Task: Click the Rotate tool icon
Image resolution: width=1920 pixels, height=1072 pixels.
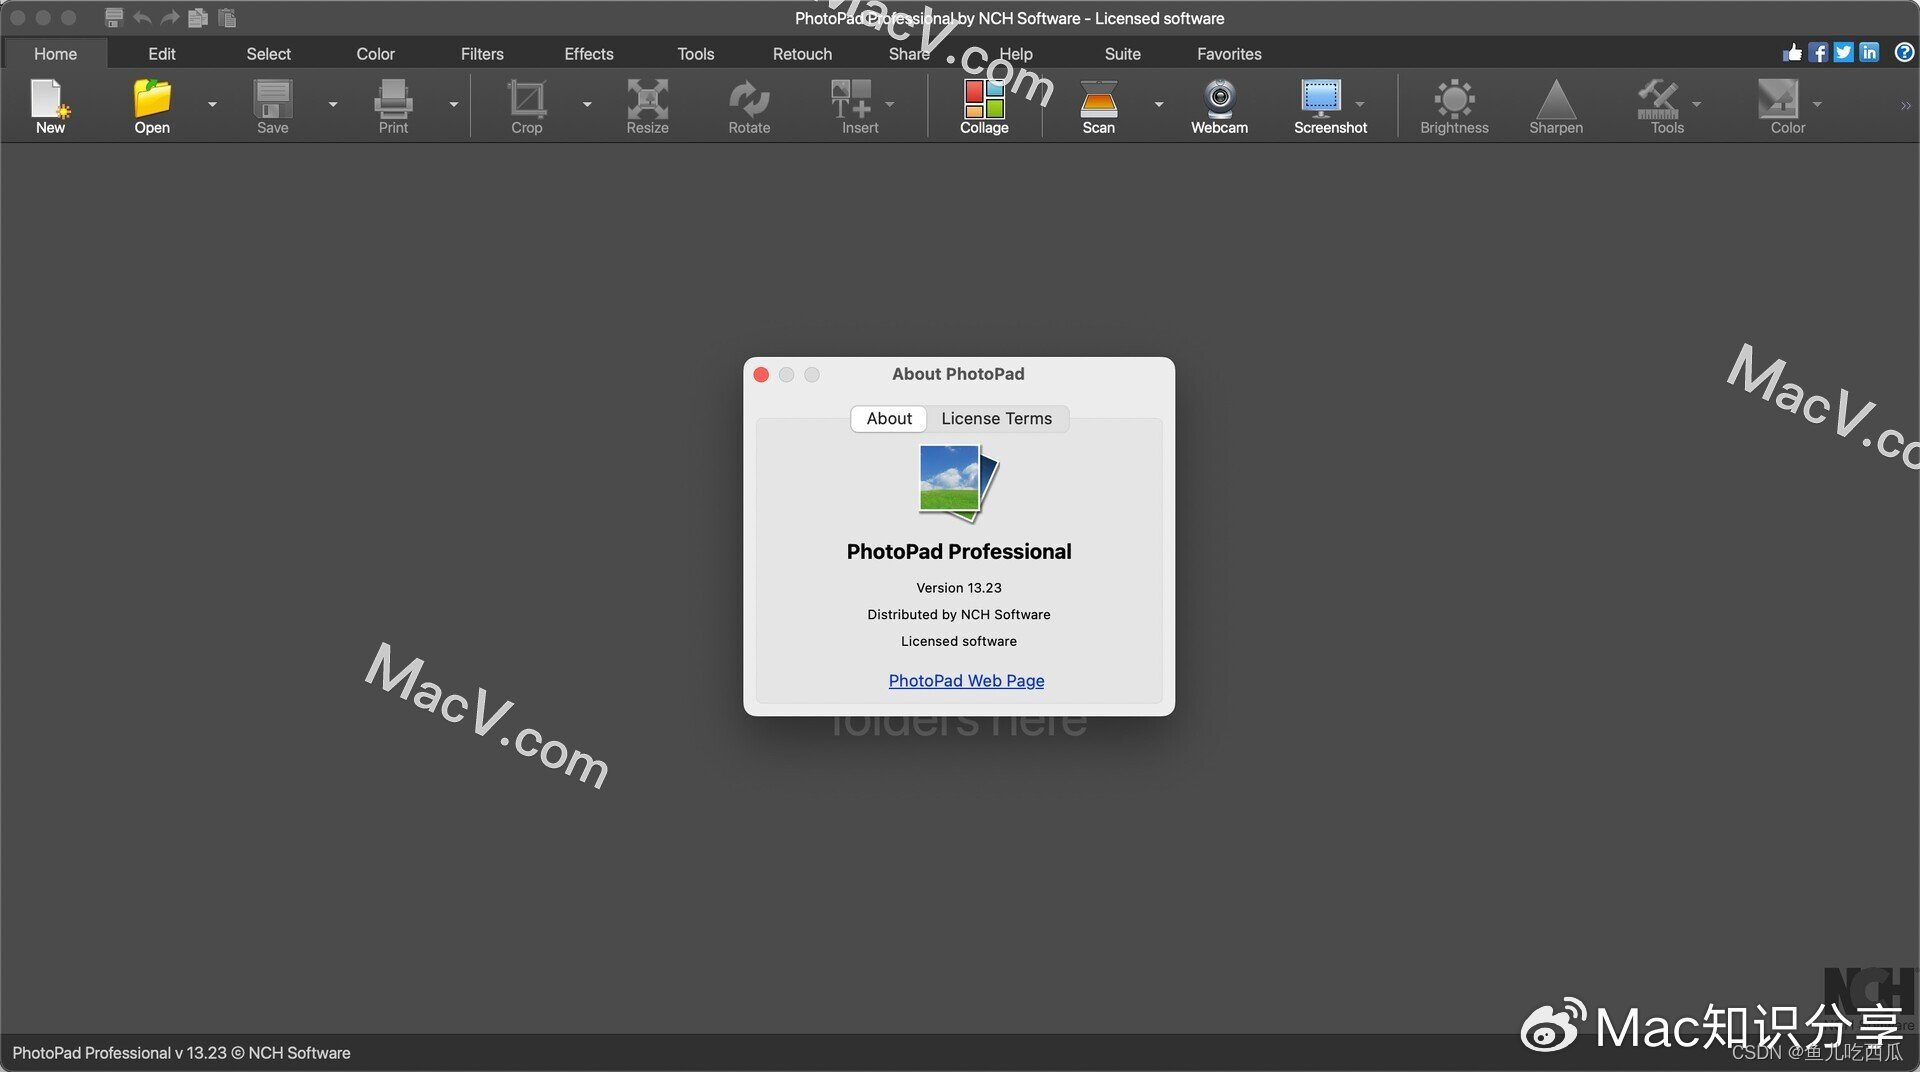Action: tap(749, 106)
